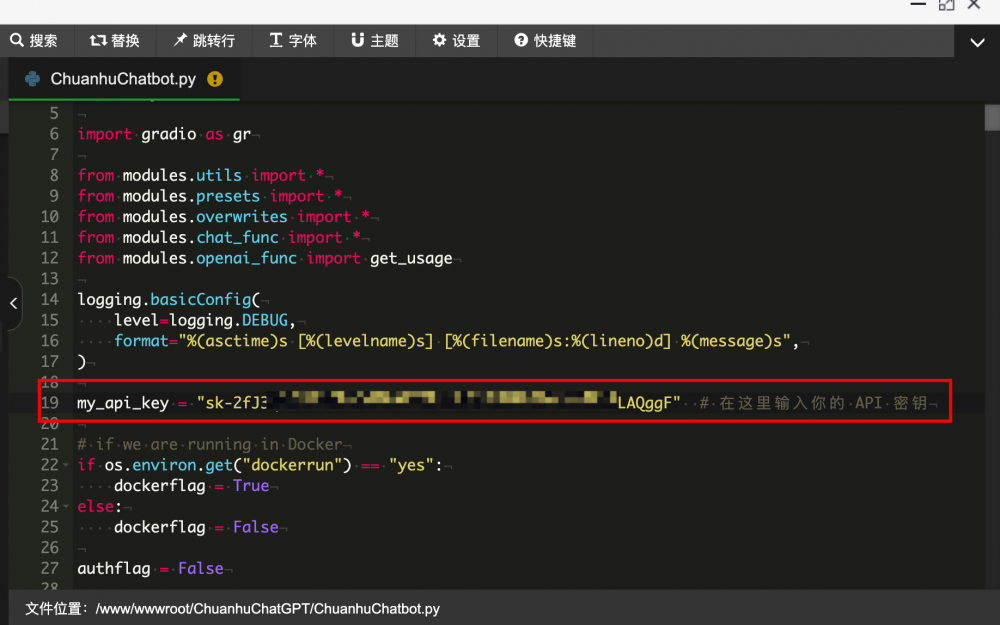Click the Python file icon in the tab

click(32, 79)
